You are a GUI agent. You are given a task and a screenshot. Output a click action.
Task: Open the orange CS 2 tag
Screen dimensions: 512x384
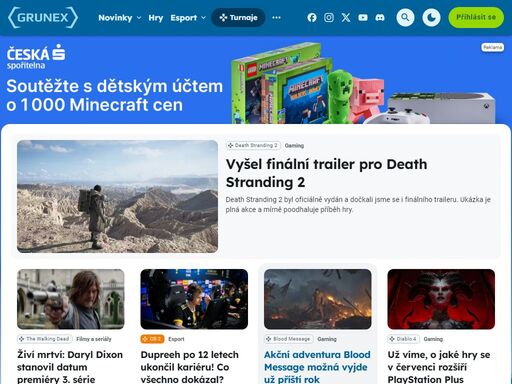152,339
